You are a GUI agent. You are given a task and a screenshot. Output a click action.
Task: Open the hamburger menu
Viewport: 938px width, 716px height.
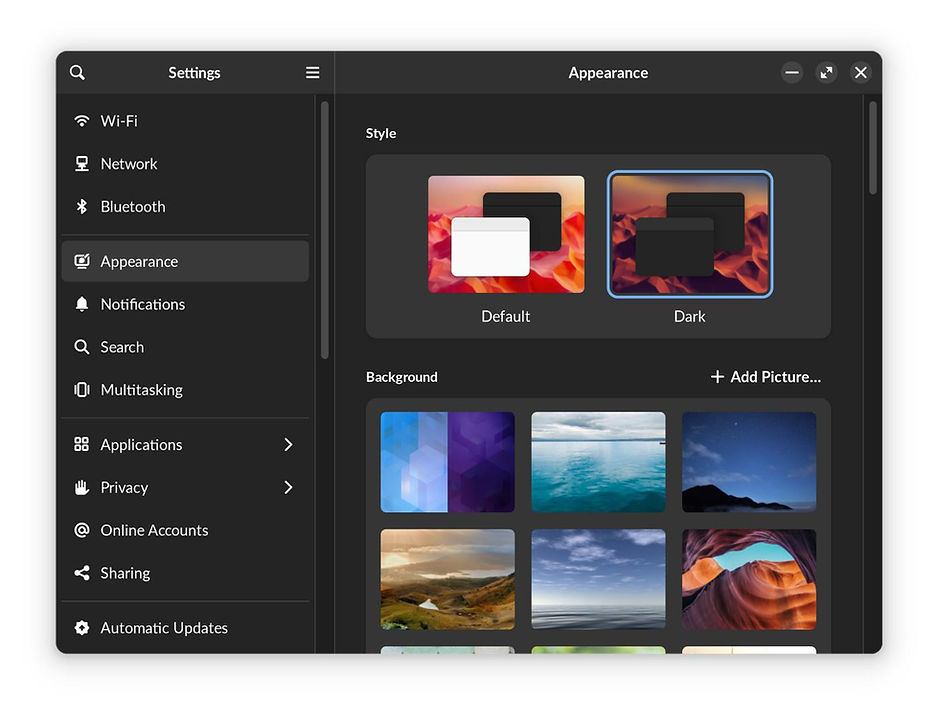tap(312, 72)
